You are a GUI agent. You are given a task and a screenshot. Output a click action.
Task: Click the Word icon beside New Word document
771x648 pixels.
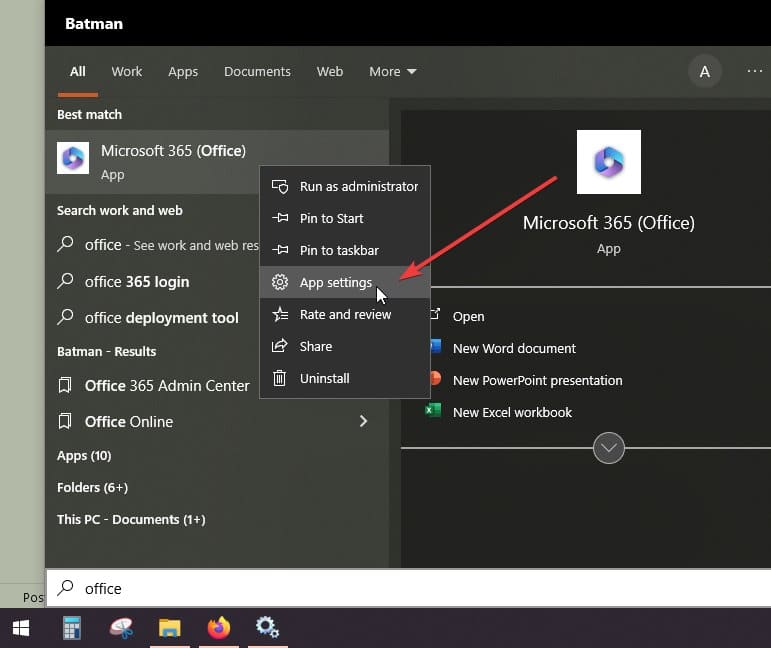tap(436, 346)
